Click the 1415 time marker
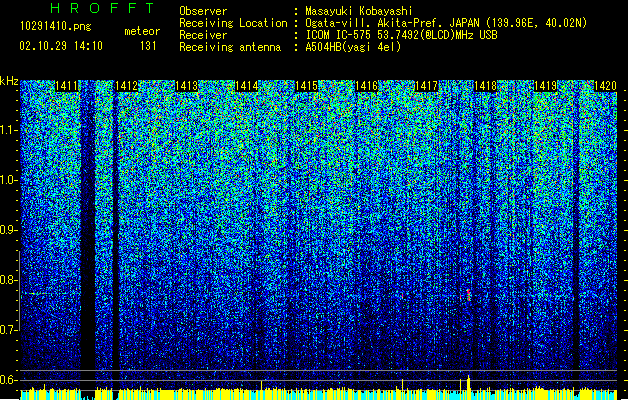 [x=306, y=86]
